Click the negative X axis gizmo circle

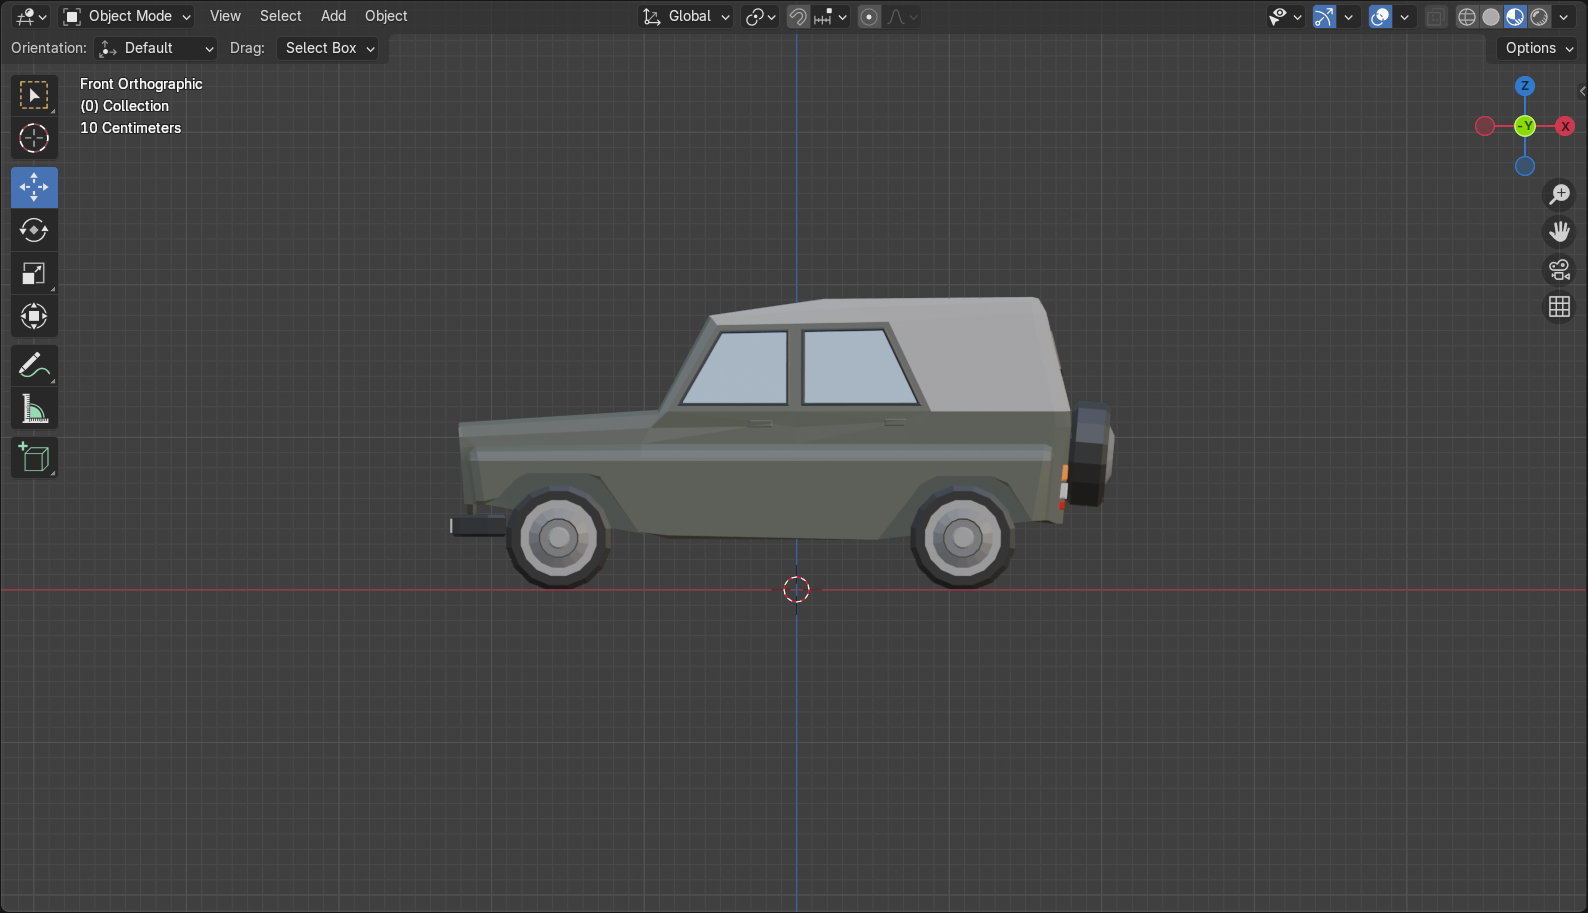[1485, 126]
